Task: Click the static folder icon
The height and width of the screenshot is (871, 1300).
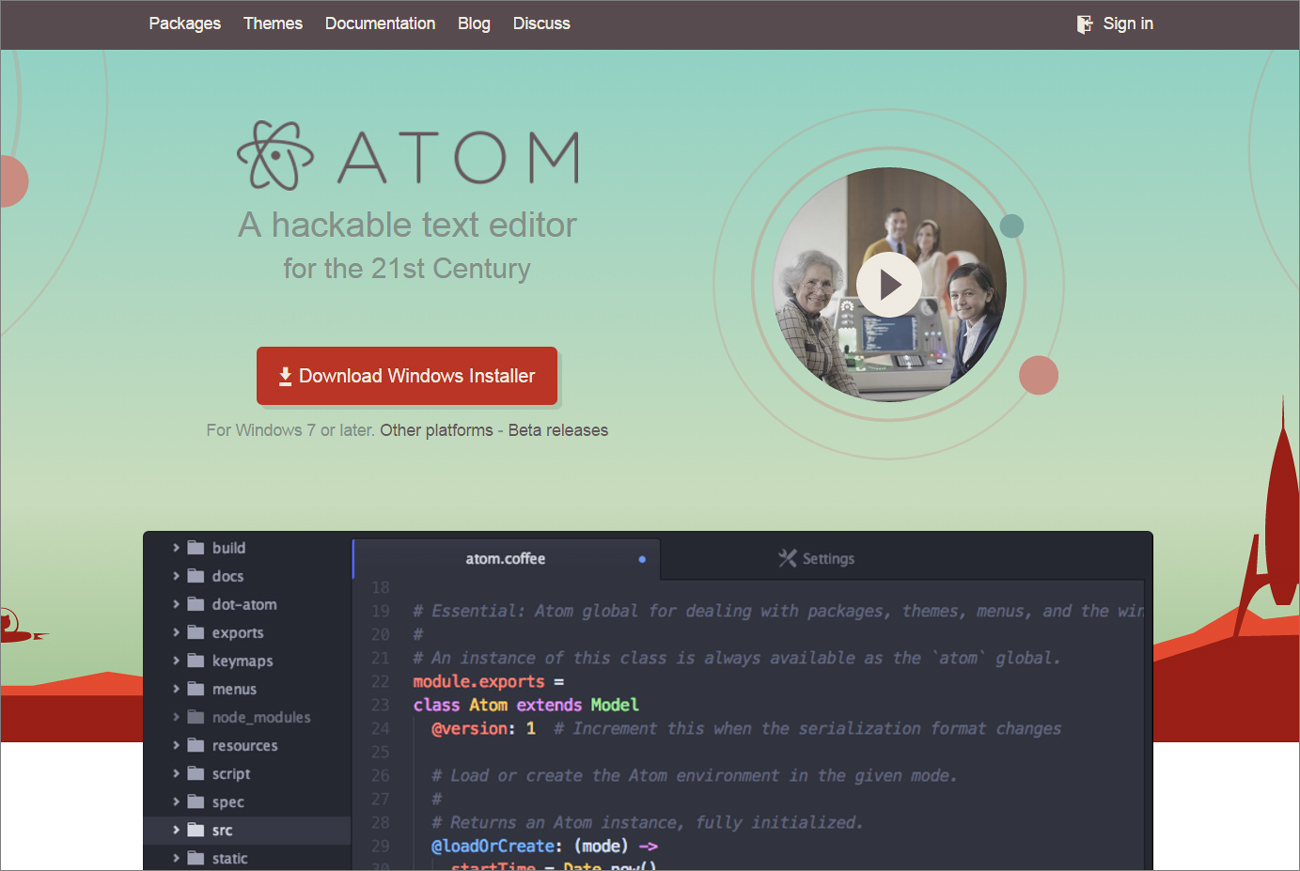Action: (195, 858)
